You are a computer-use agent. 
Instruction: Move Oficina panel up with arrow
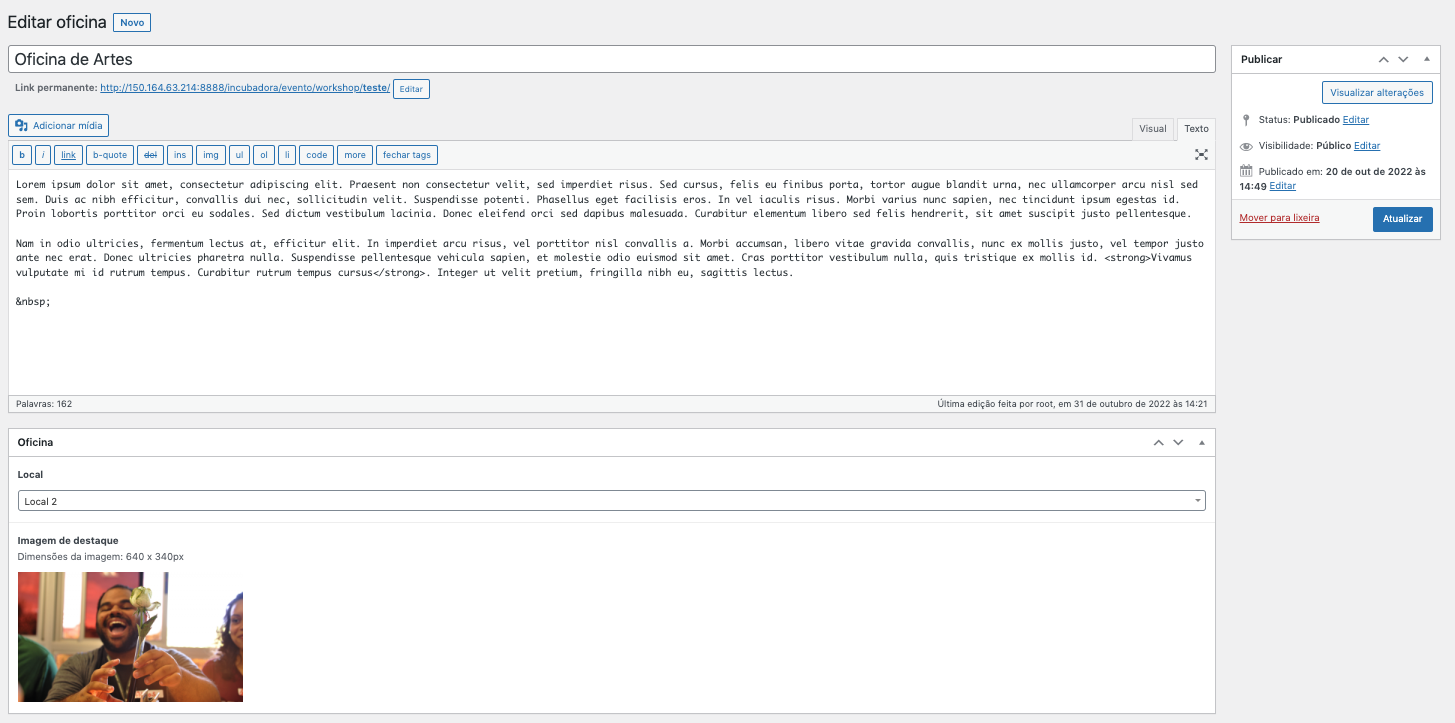pos(1158,442)
